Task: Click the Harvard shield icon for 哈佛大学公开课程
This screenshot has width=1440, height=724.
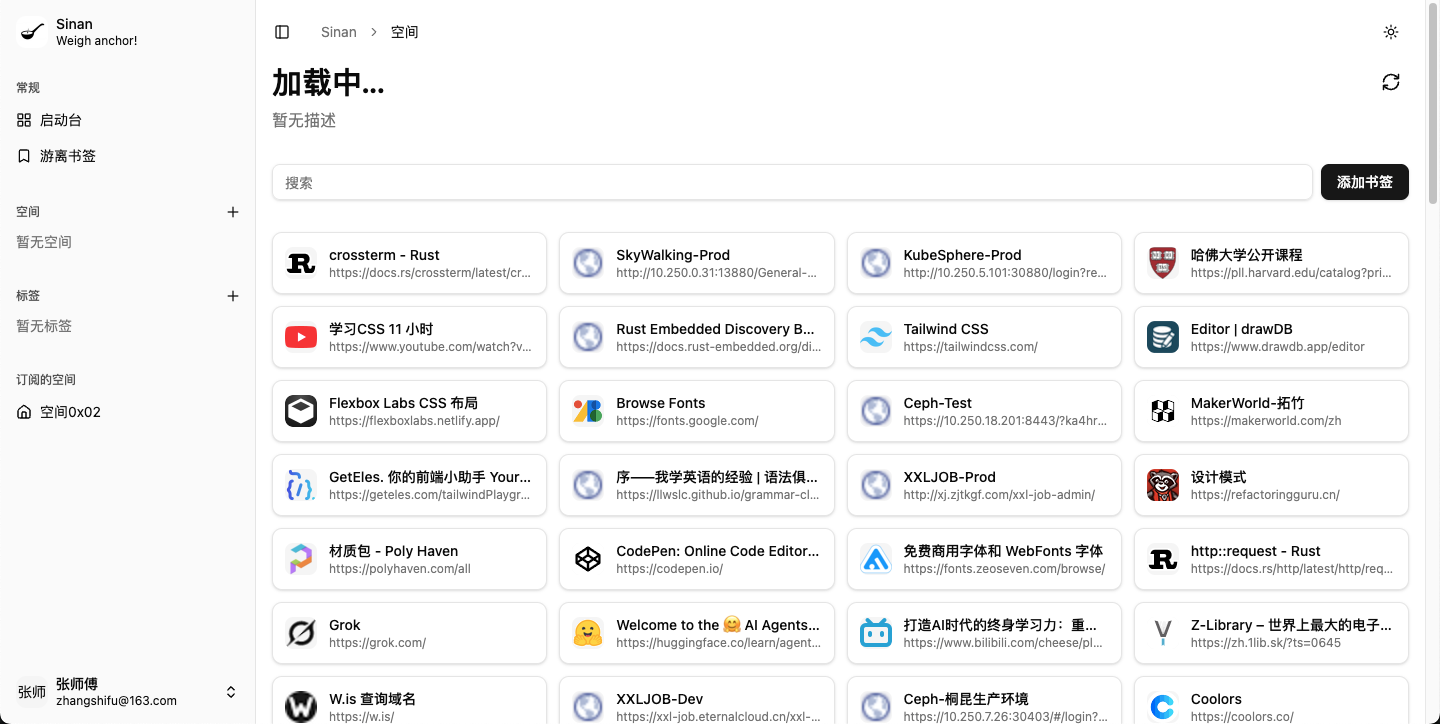Action: tap(1163, 263)
